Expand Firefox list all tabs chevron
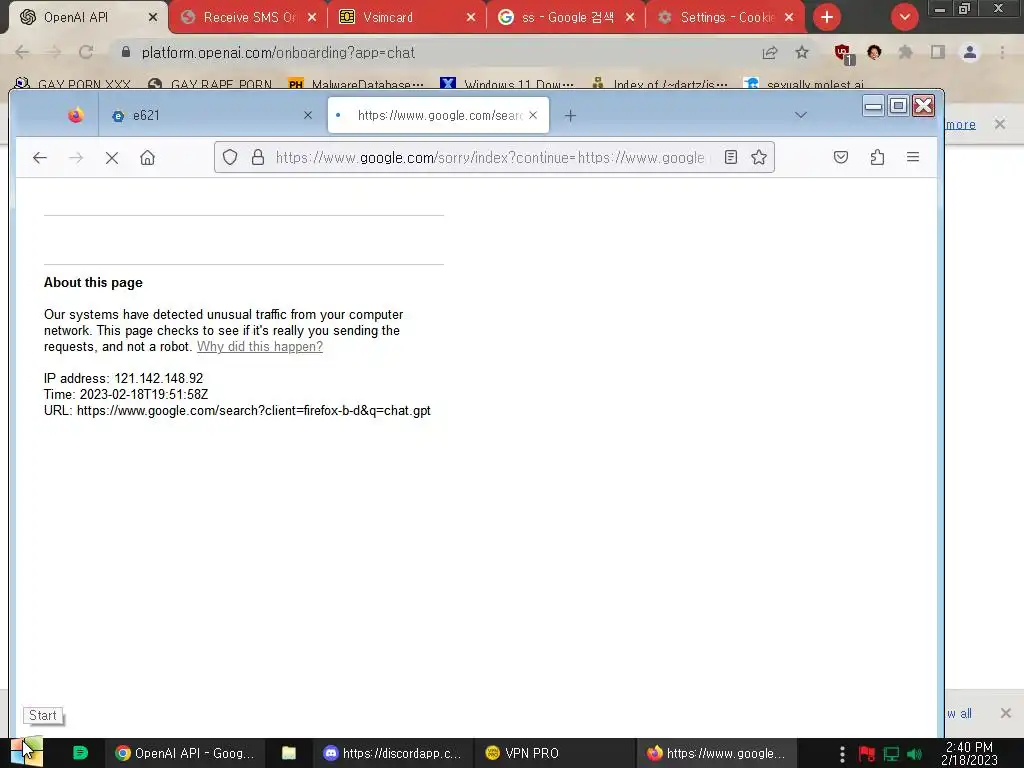This screenshot has width=1024, height=768. click(x=801, y=115)
